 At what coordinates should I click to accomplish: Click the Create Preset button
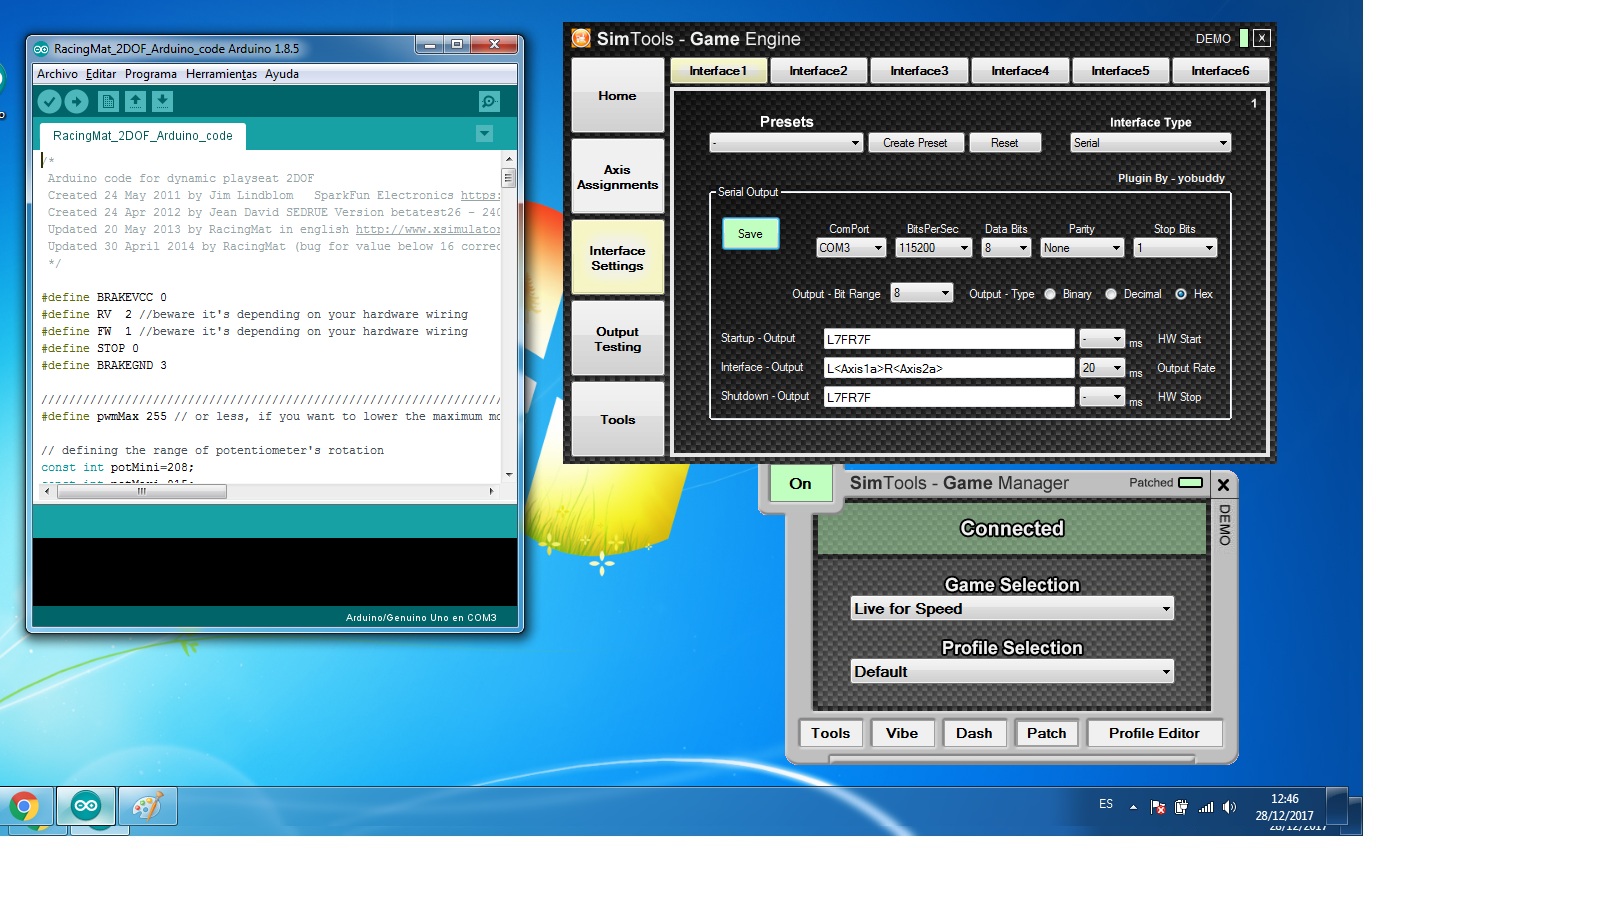click(915, 143)
